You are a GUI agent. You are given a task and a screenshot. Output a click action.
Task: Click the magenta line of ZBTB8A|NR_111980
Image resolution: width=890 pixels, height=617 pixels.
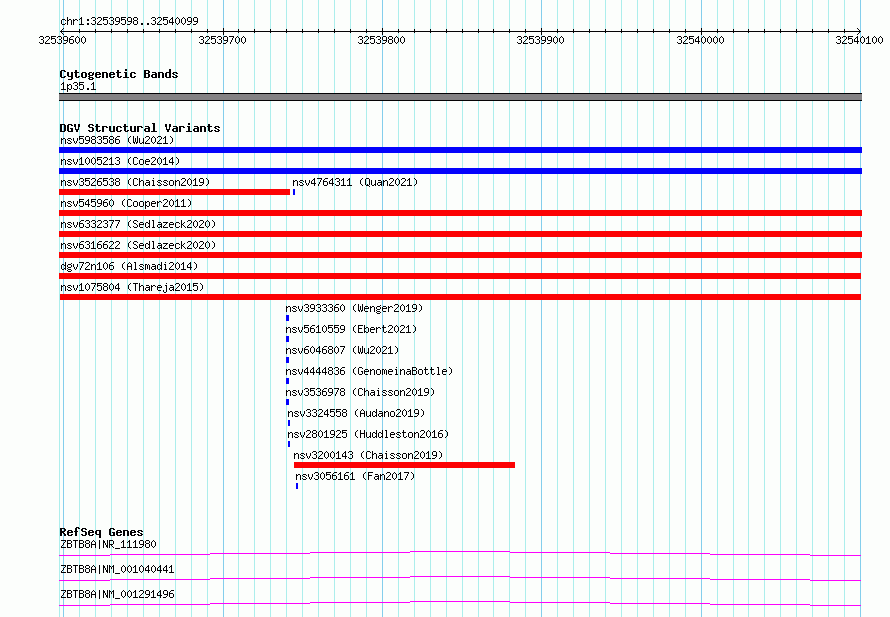point(460,553)
